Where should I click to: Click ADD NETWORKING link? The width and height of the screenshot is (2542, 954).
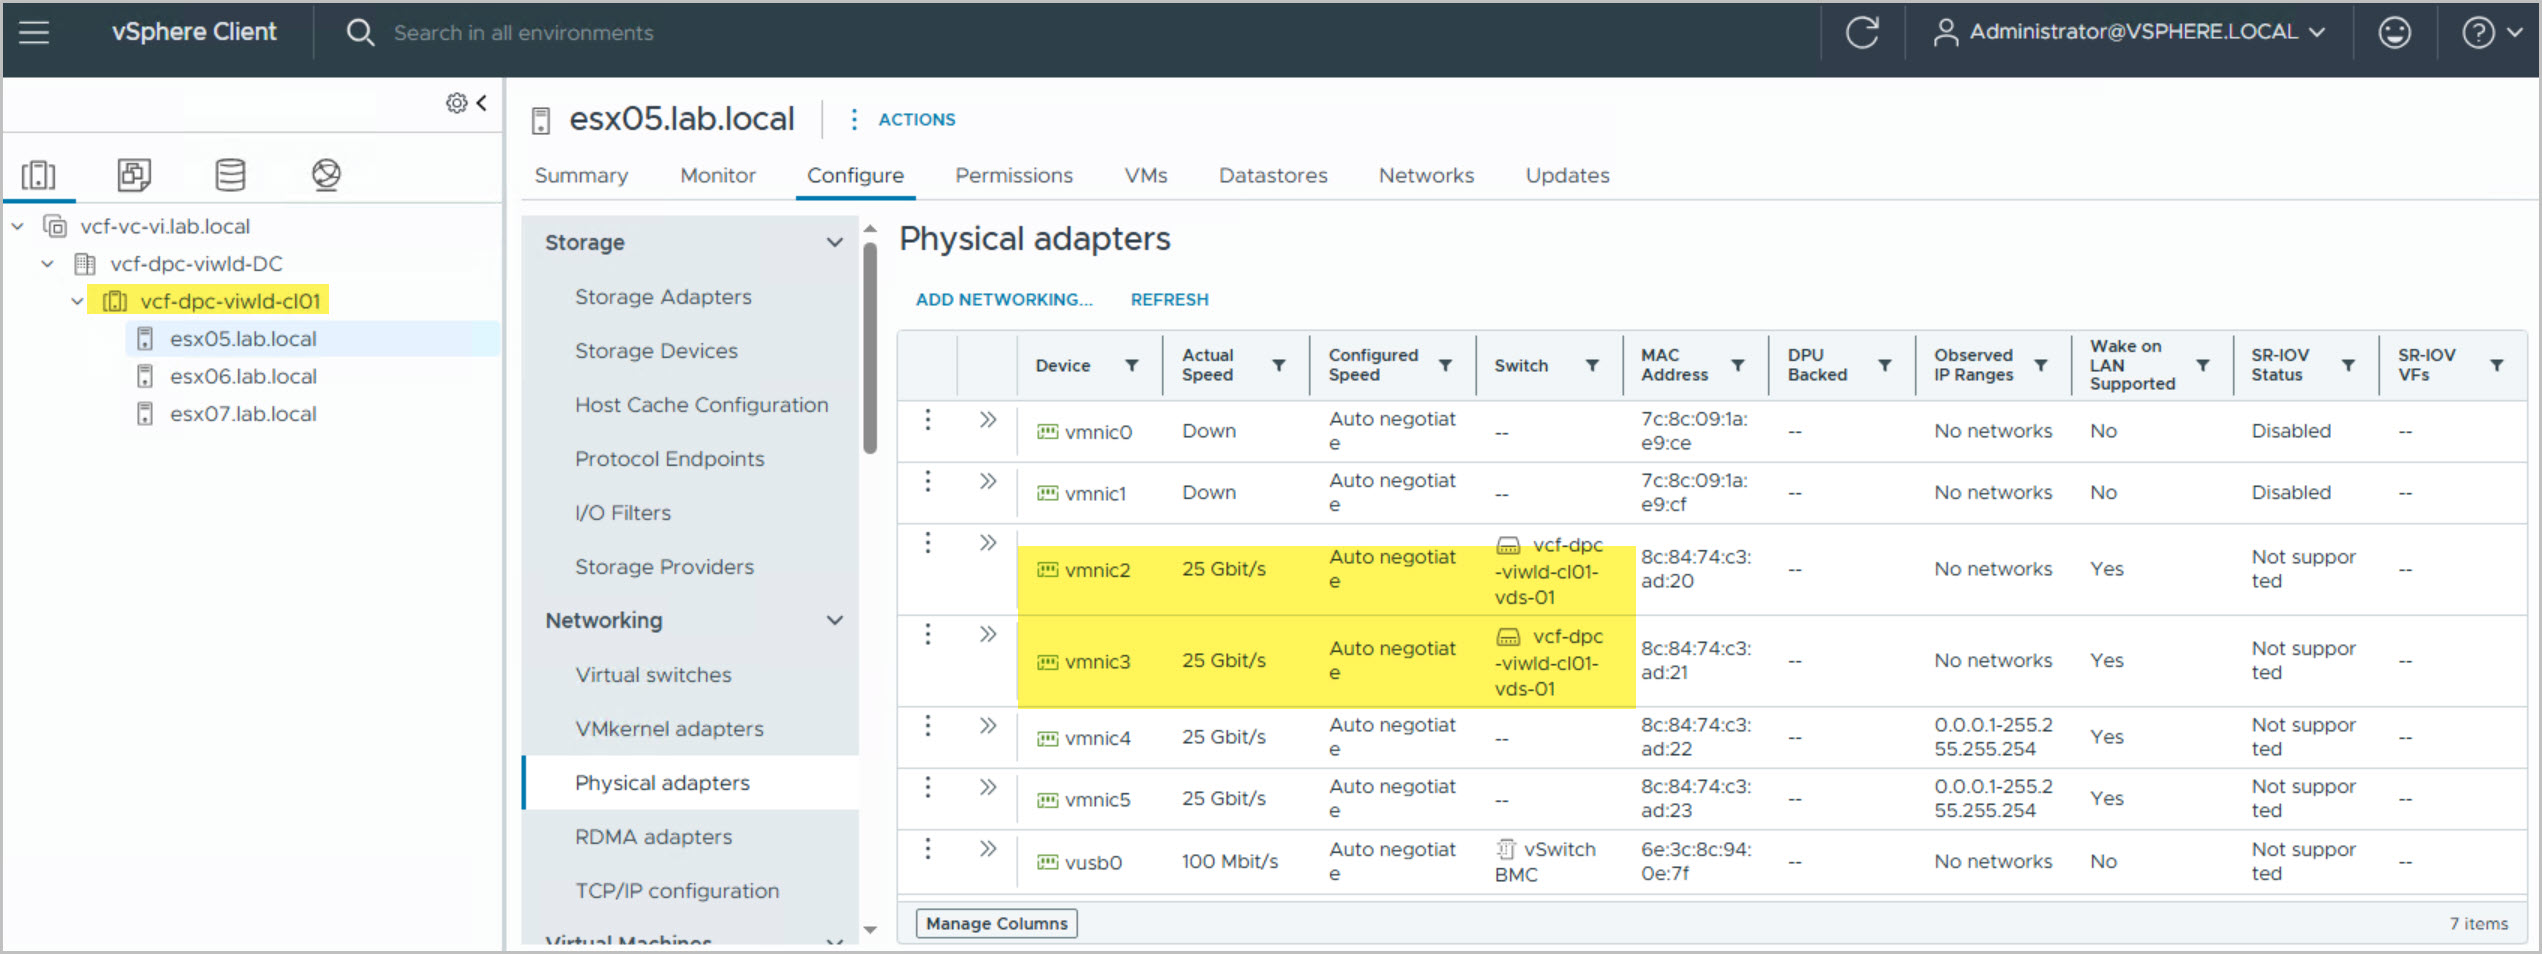[1004, 300]
